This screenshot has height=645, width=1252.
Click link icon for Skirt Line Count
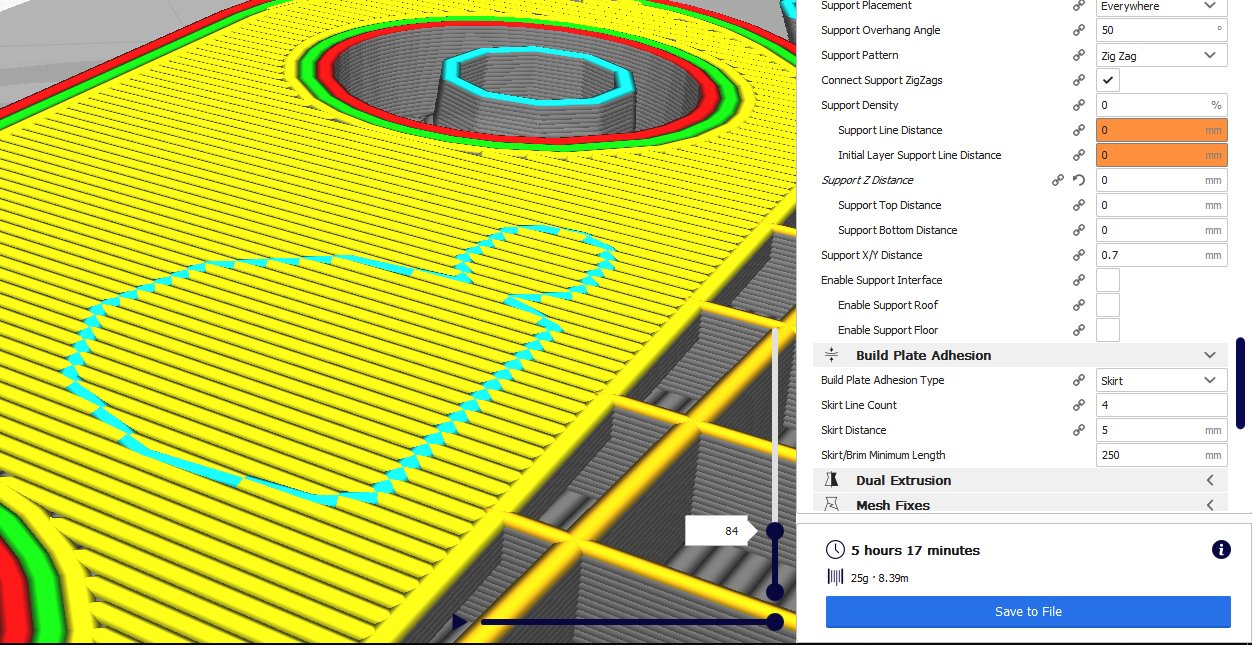pos(1079,405)
